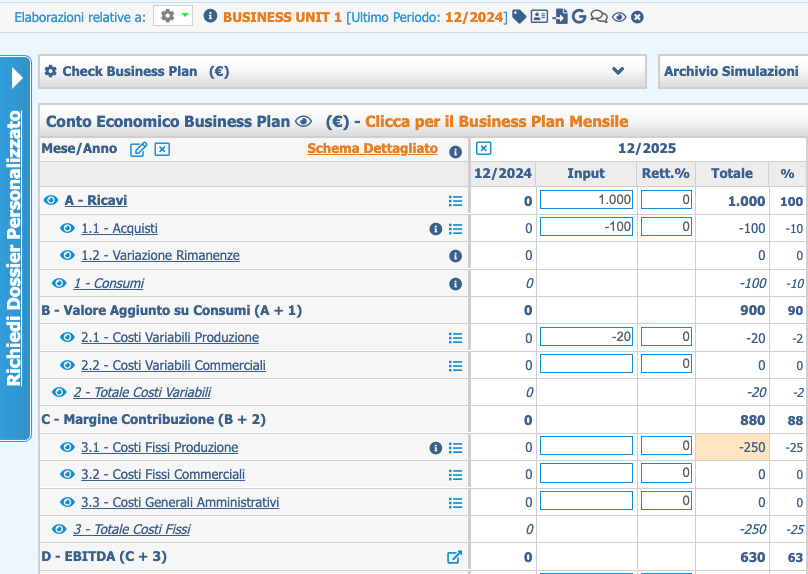Image resolution: width=808 pixels, height=574 pixels.
Task: Toggle eye icon for 2.2 - Costi Variabili Commerciali
Action: coord(67,365)
